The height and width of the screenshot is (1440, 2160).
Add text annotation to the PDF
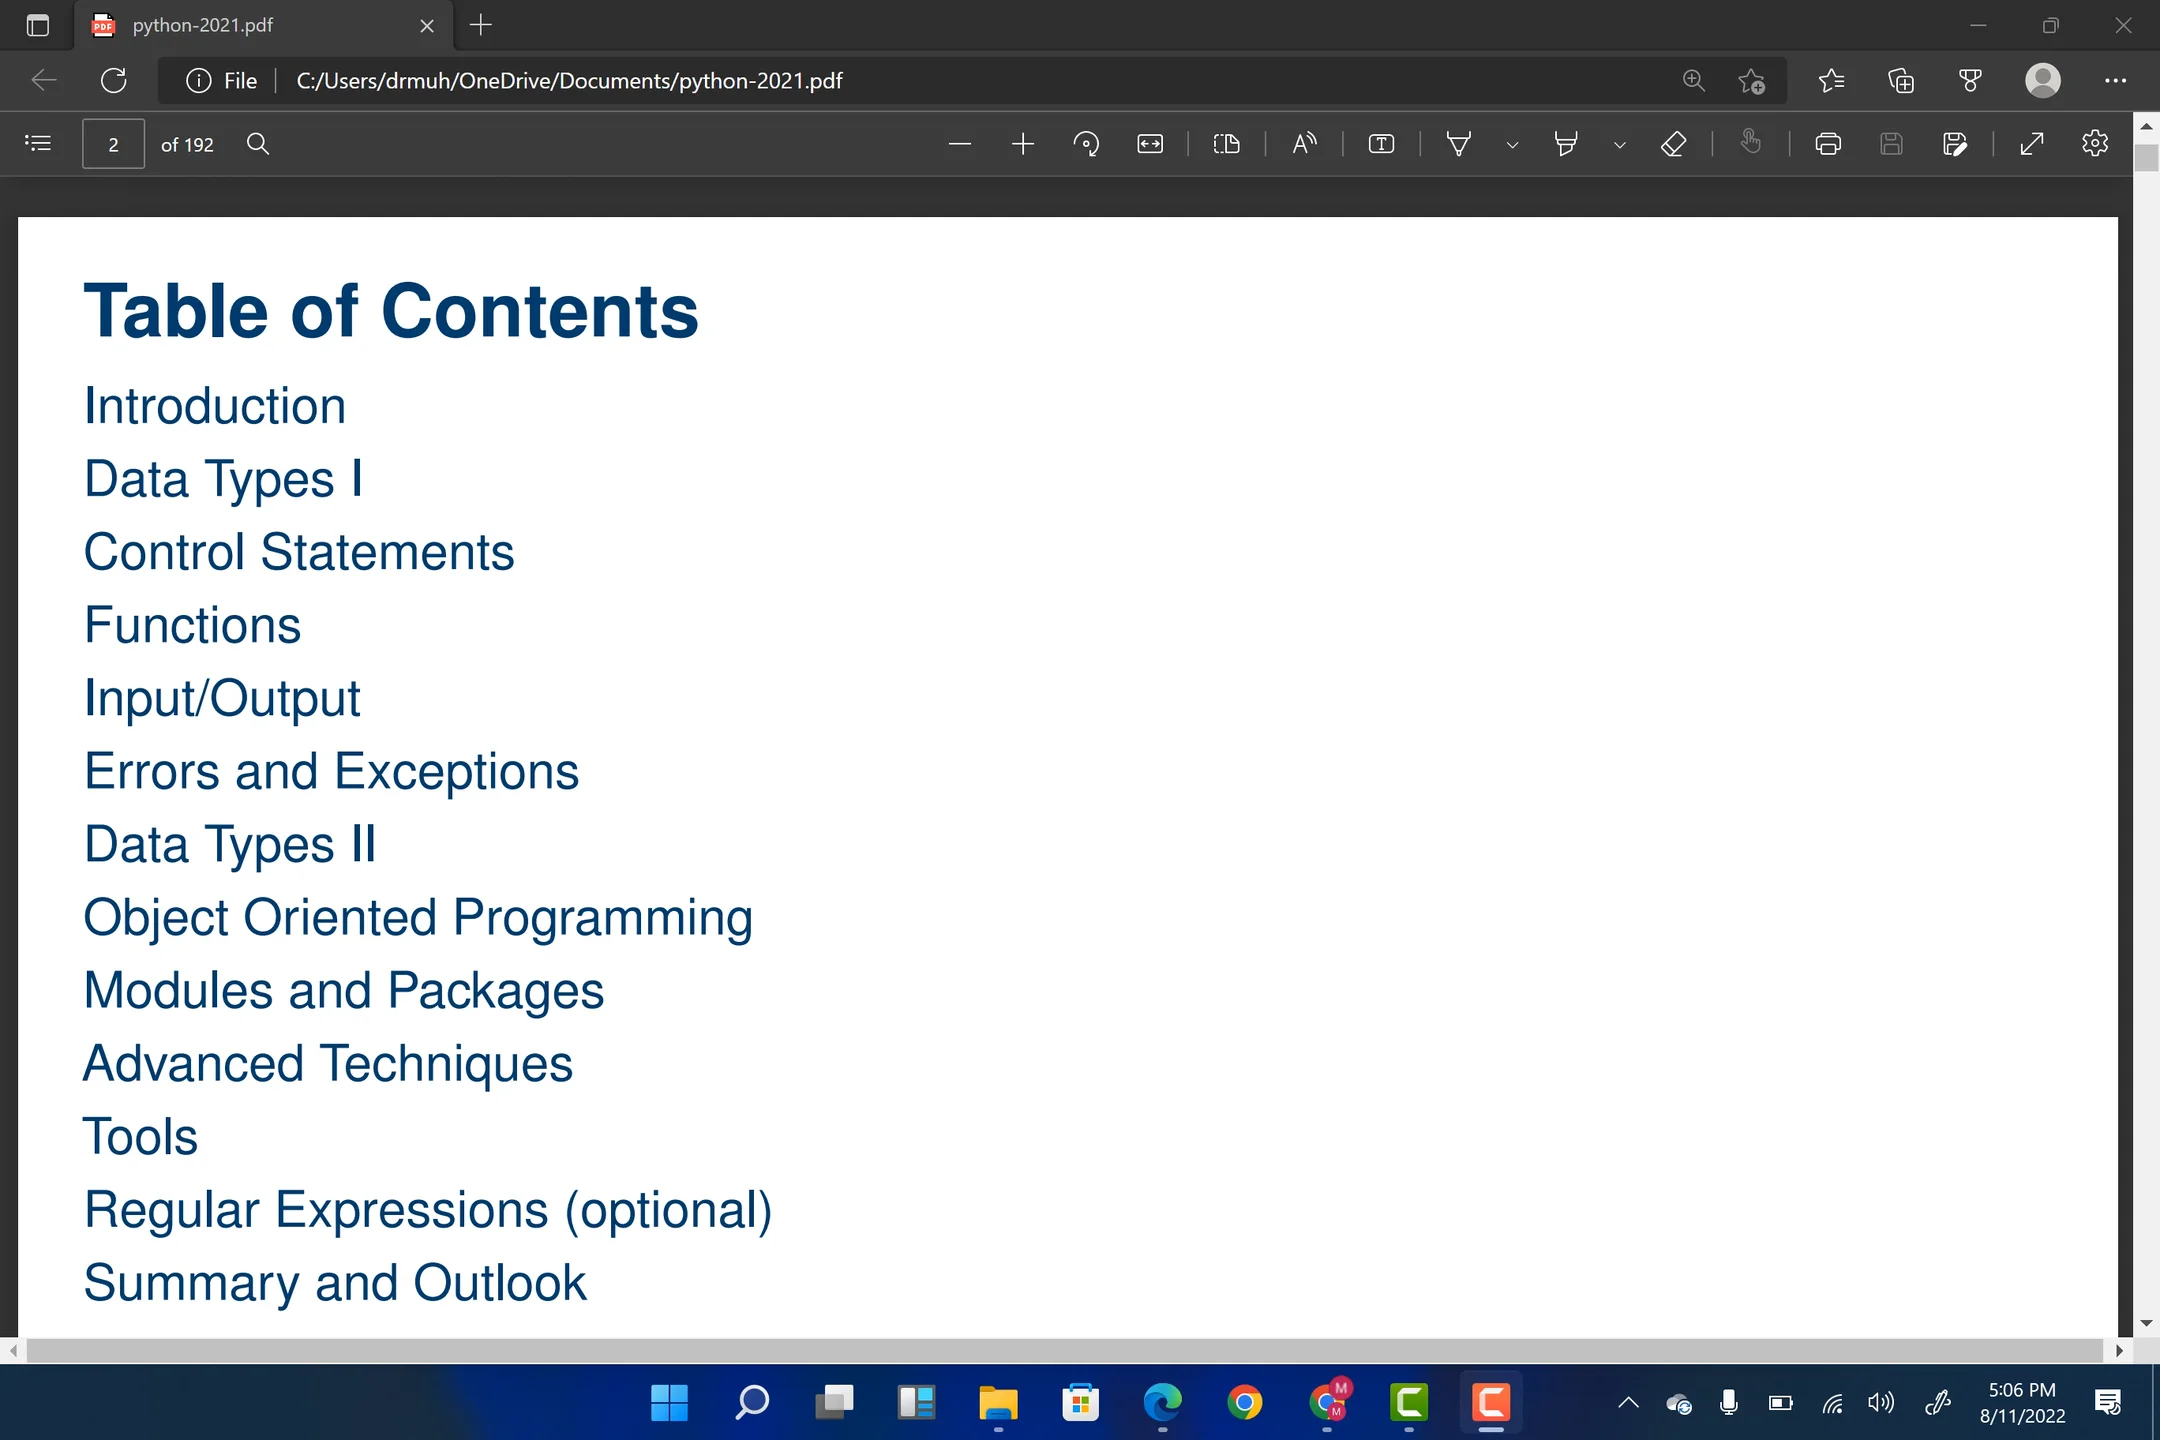(1381, 143)
